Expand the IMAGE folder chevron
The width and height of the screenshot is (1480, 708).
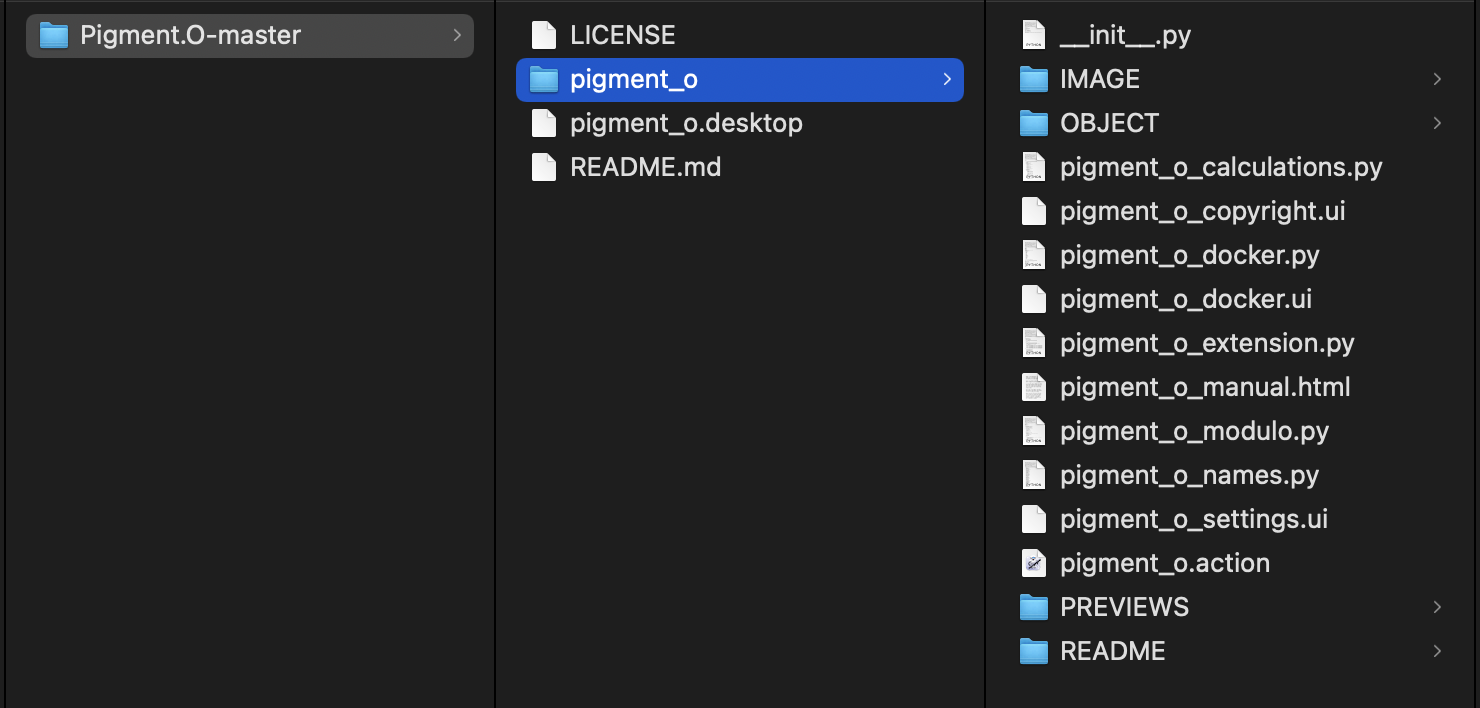click(1437, 79)
